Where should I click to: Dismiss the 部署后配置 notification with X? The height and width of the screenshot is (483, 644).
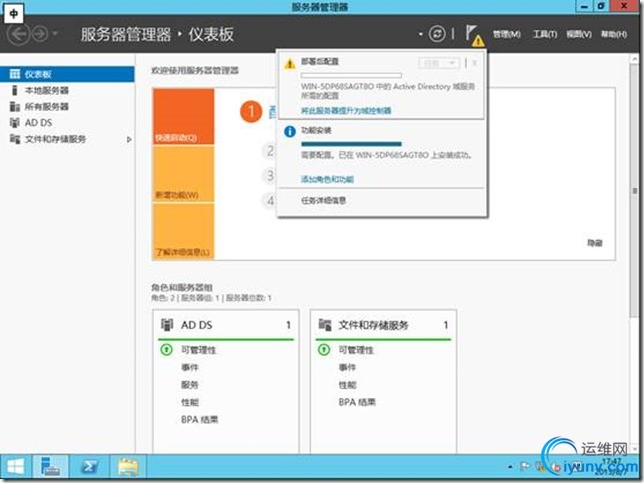pos(474,63)
